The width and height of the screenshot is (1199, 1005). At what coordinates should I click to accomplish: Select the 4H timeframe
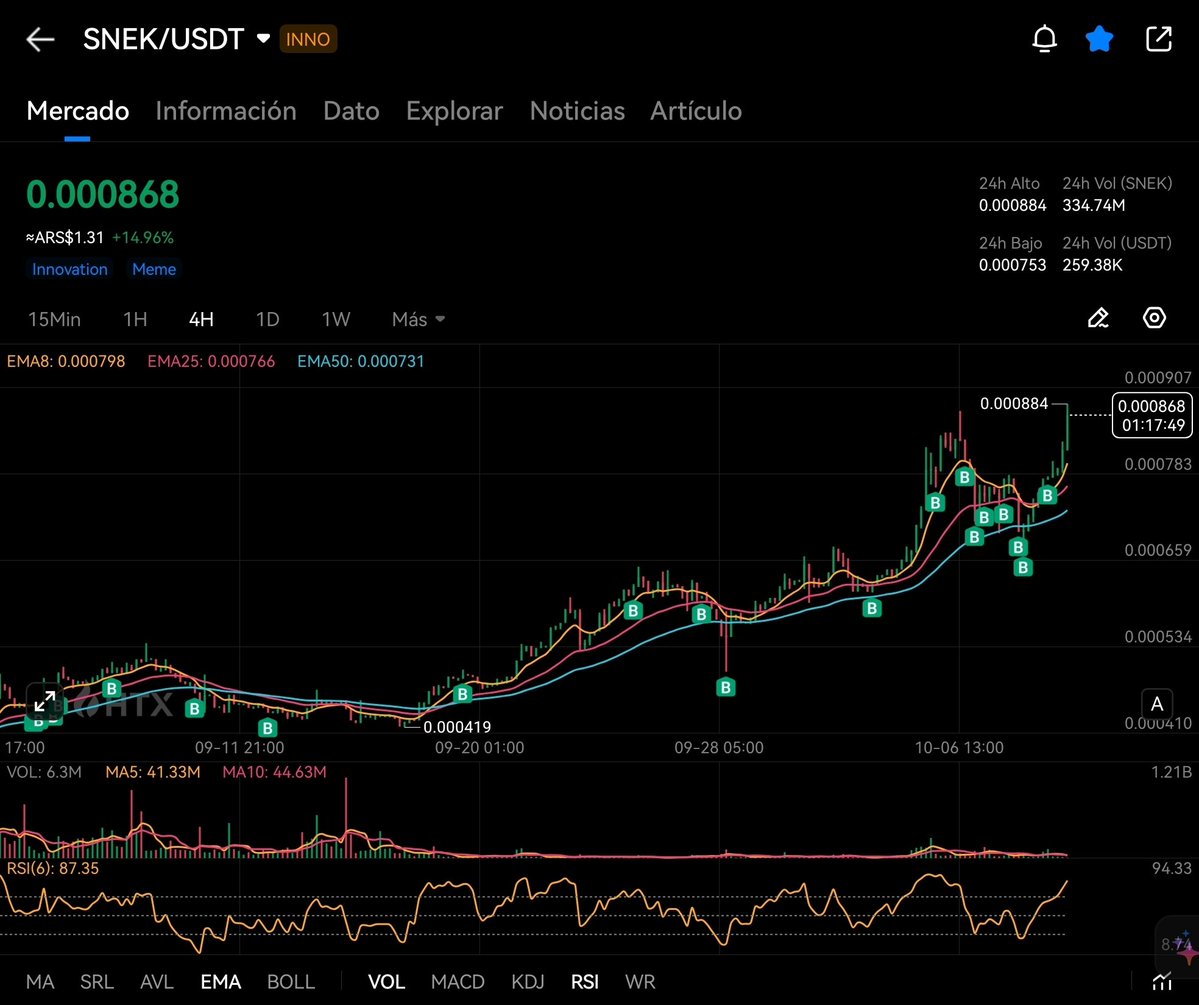pyautogui.click(x=201, y=319)
